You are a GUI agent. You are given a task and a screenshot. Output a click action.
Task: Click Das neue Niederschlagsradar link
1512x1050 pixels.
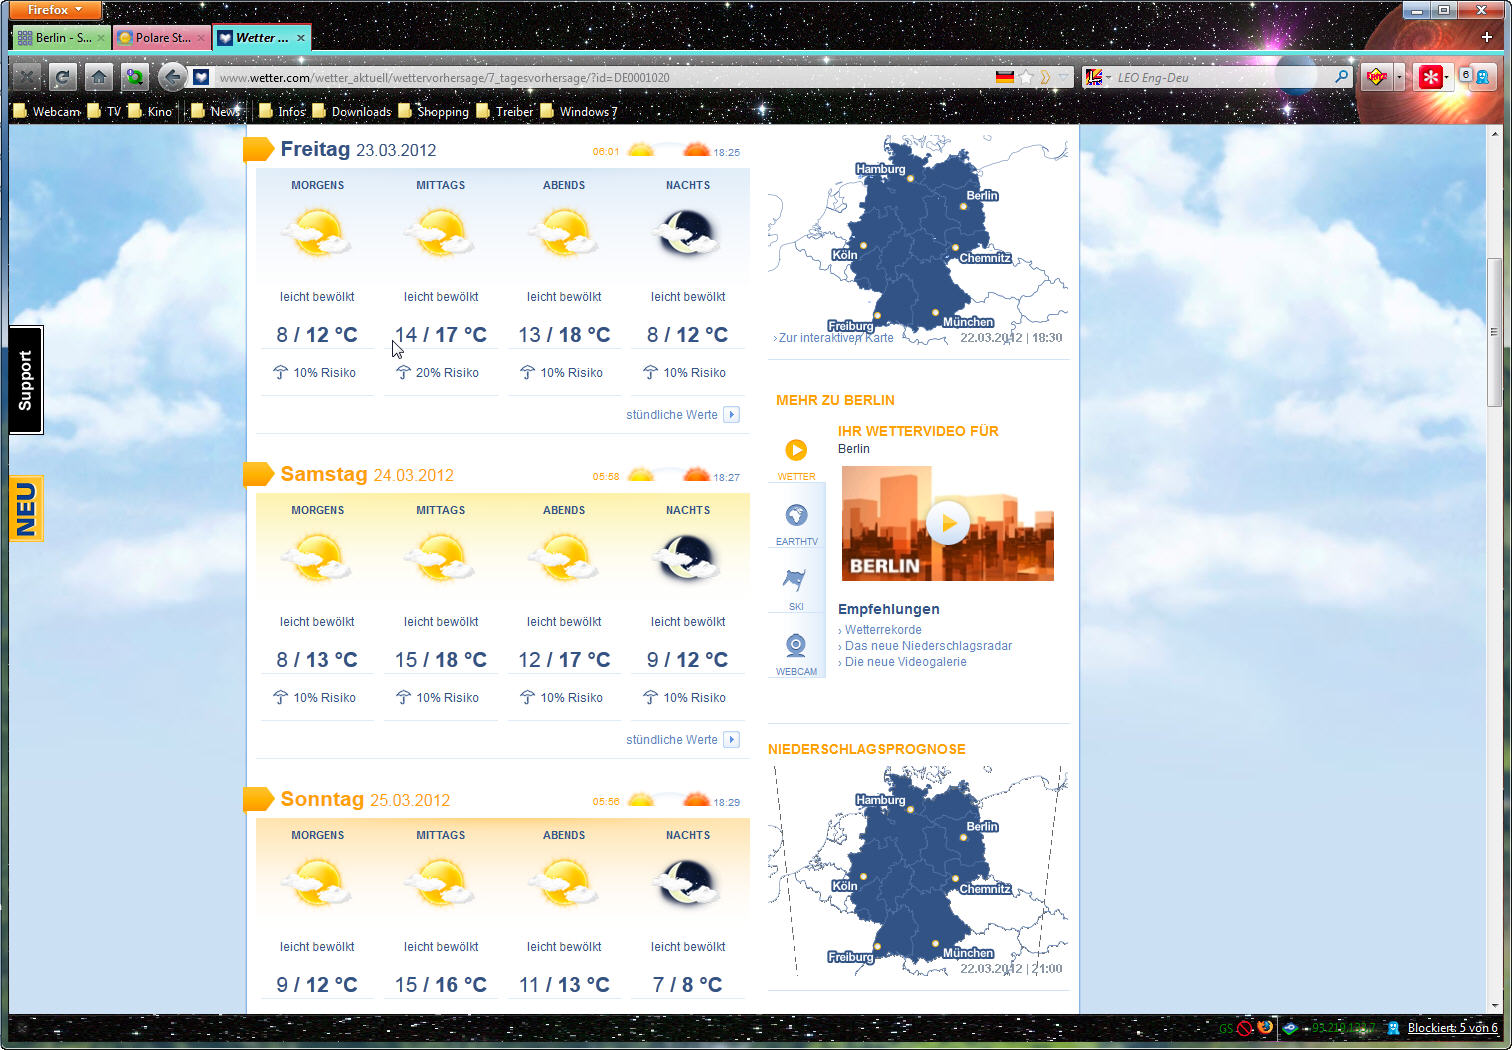928,646
